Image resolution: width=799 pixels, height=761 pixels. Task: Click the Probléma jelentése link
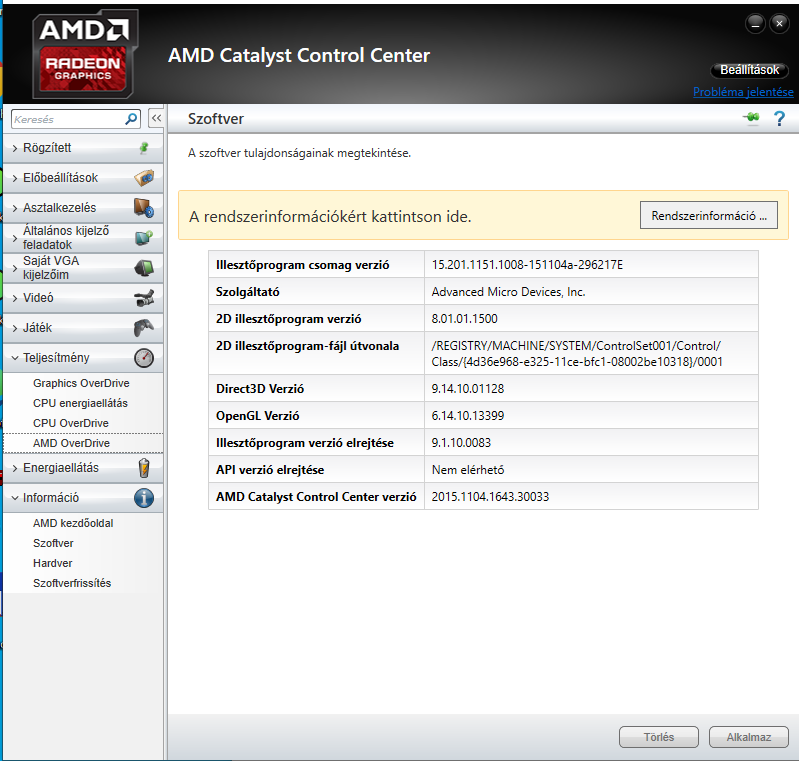743,92
